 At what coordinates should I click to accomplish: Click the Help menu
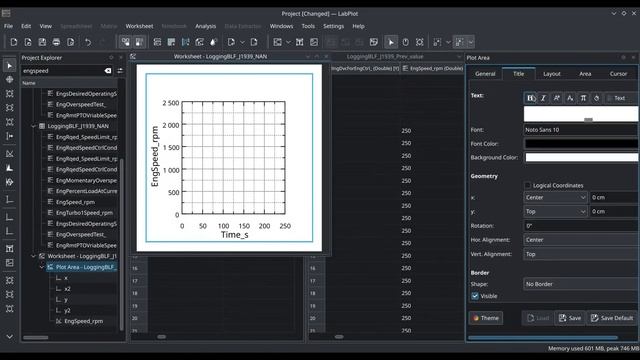pyautogui.click(x=358, y=26)
